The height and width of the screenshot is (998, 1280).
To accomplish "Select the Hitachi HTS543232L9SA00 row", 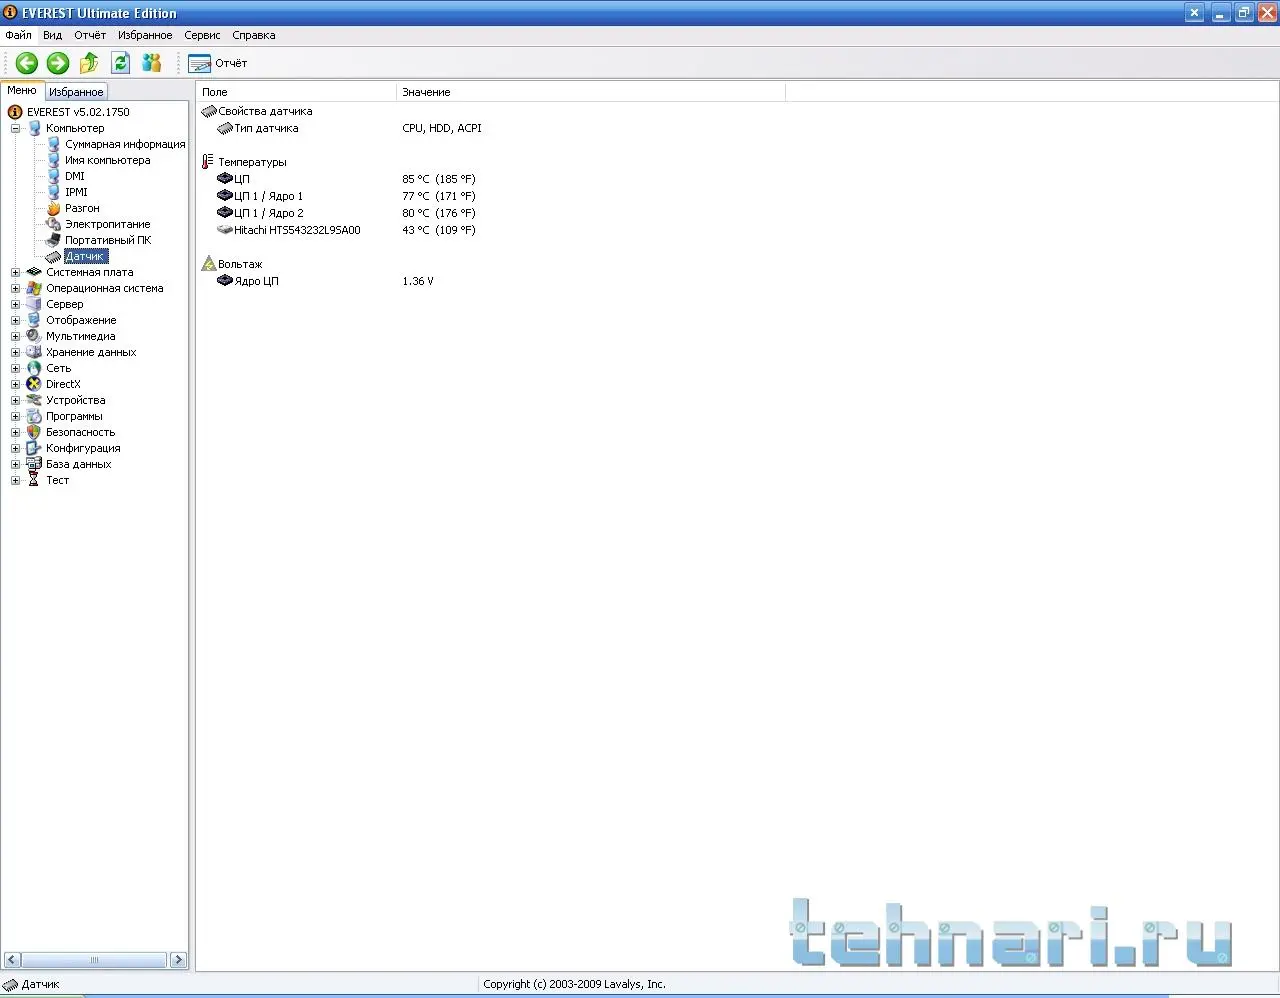I will click(x=346, y=230).
